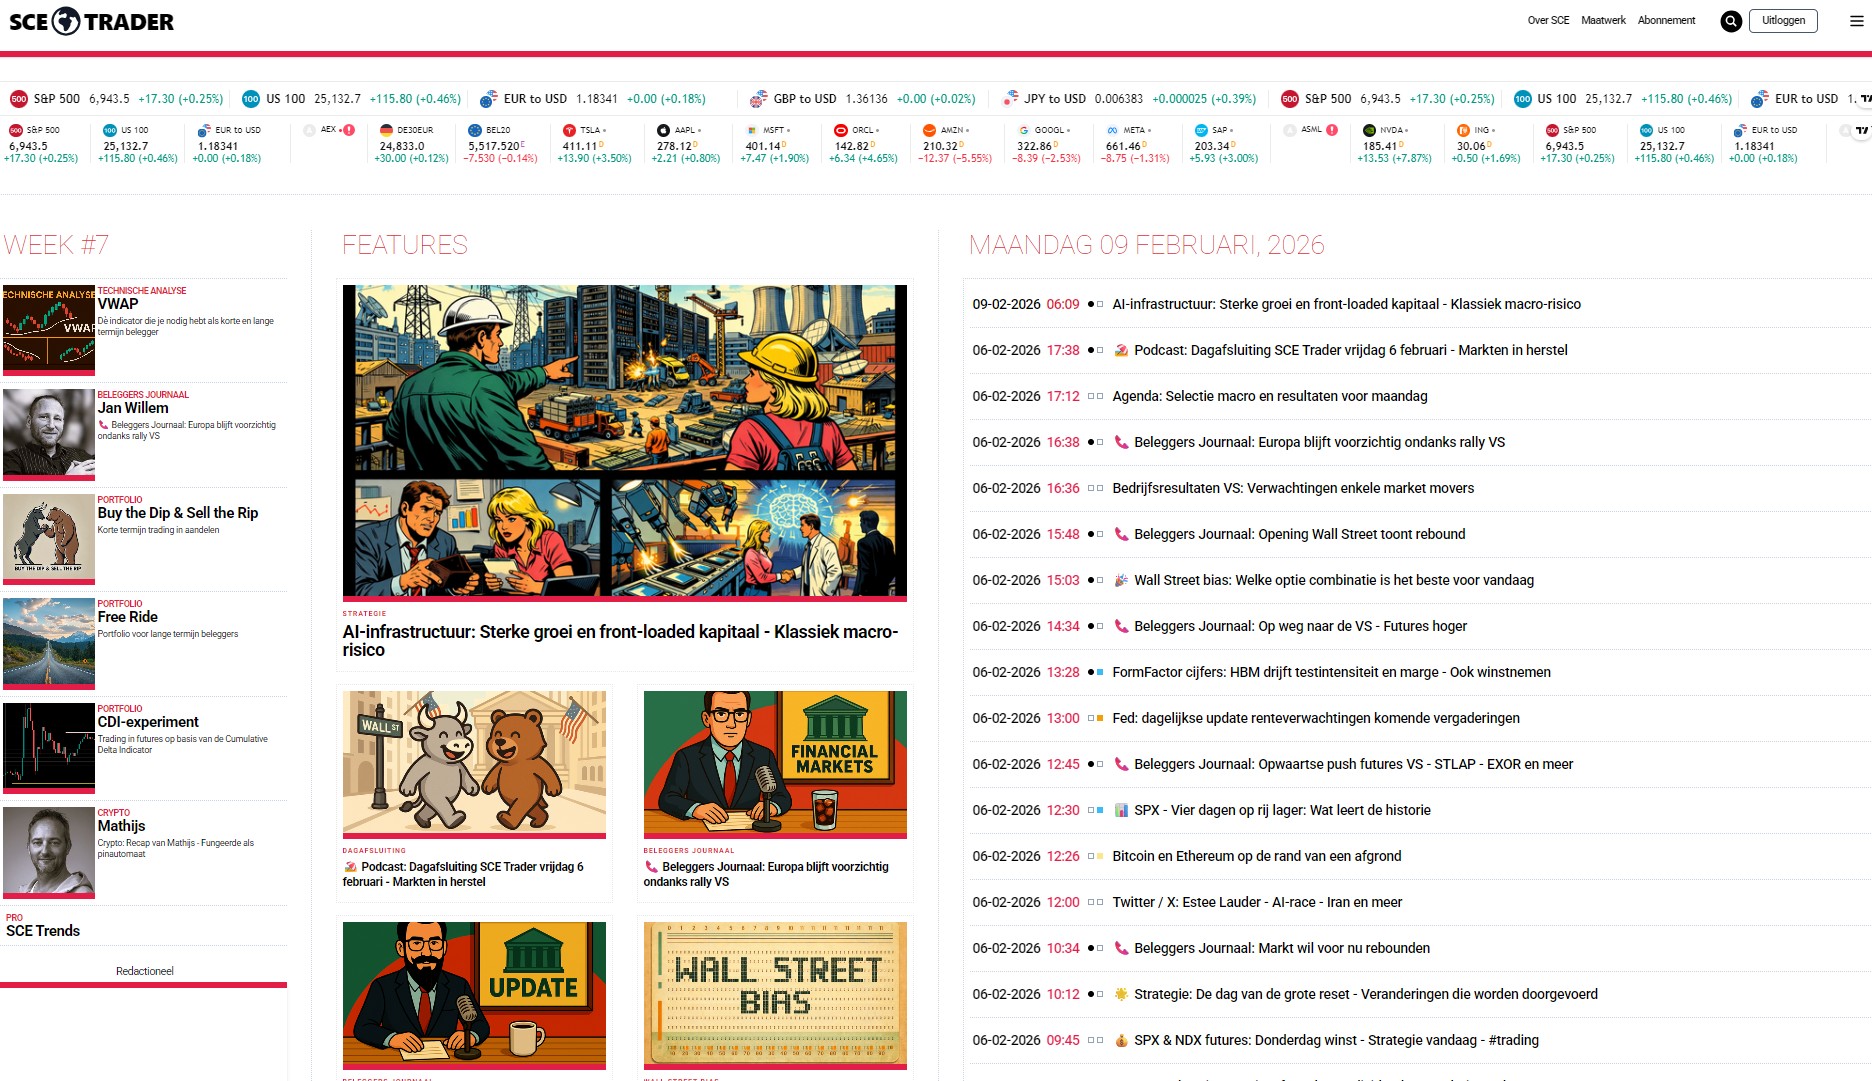Select the Redactioneel tab

click(x=144, y=971)
